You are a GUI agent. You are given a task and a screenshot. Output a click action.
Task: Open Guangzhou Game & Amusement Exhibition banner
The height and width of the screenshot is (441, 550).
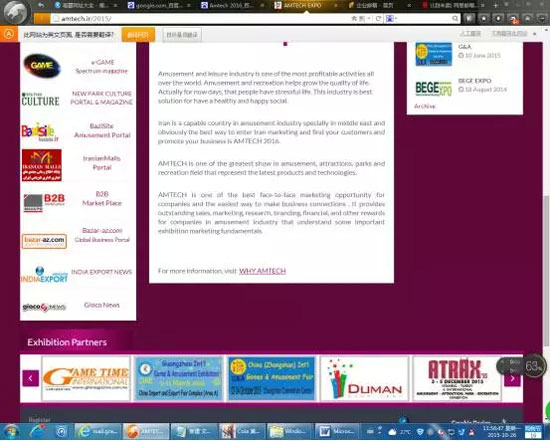179,378
